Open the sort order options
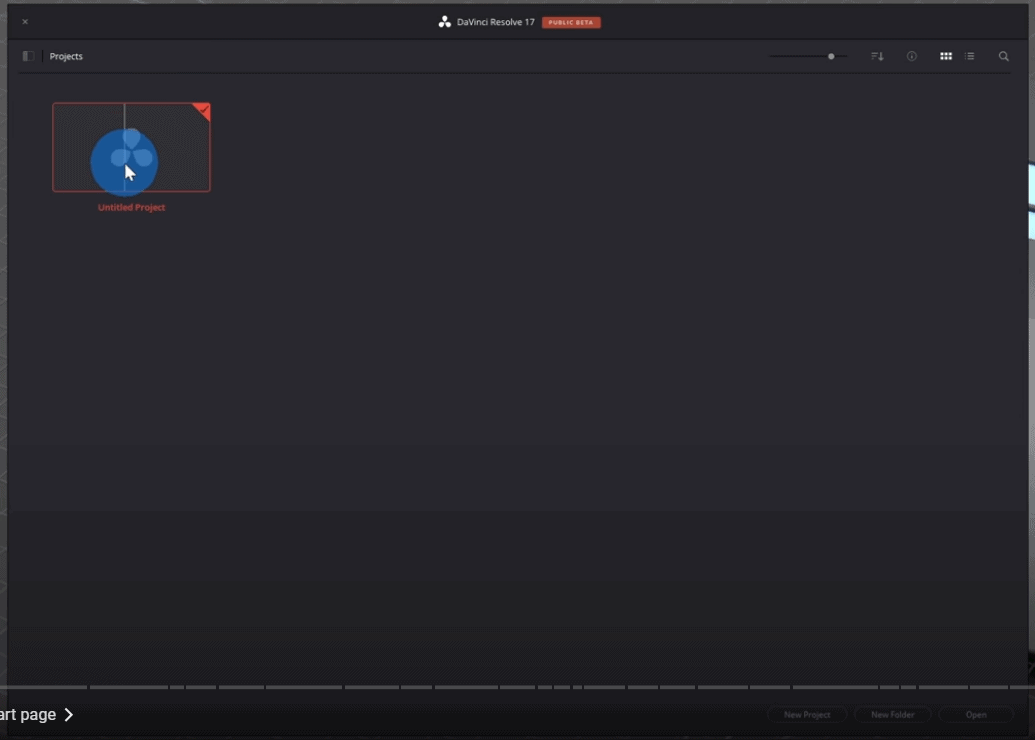 click(877, 56)
